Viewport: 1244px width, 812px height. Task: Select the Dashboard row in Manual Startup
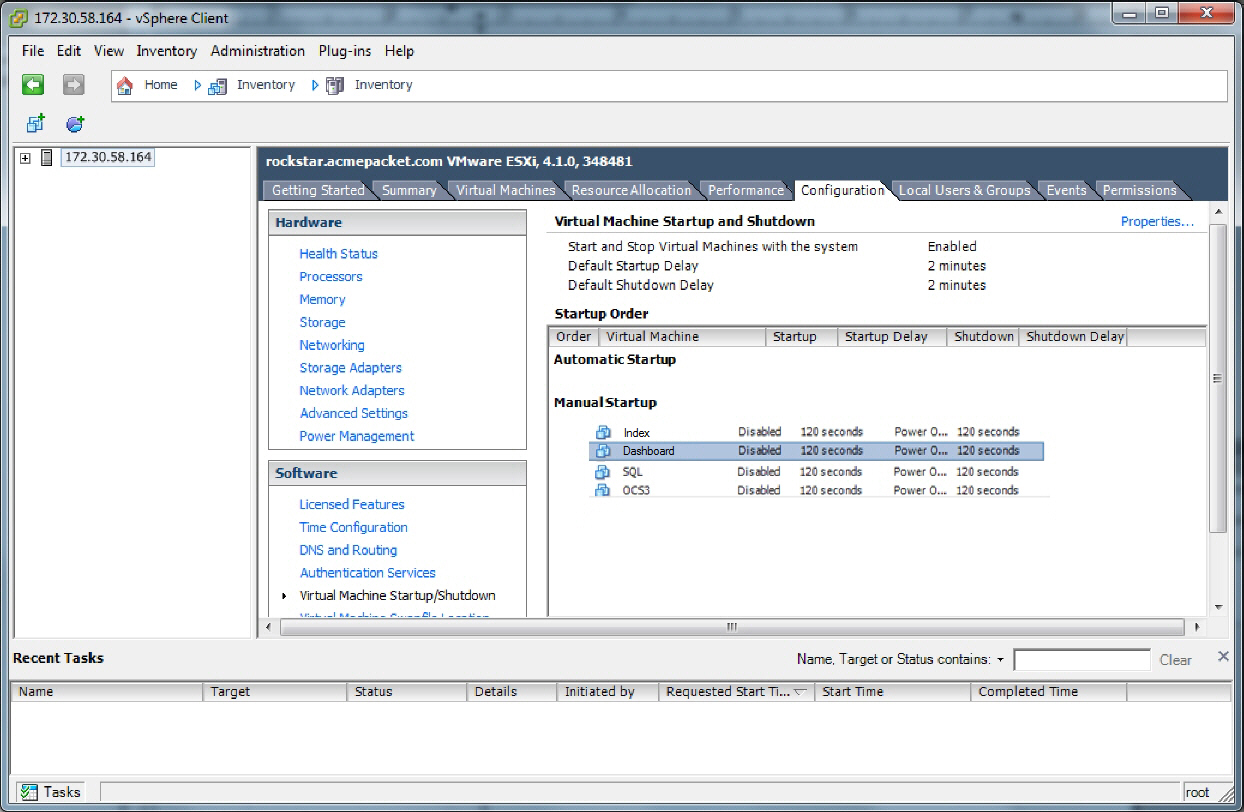point(816,451)
